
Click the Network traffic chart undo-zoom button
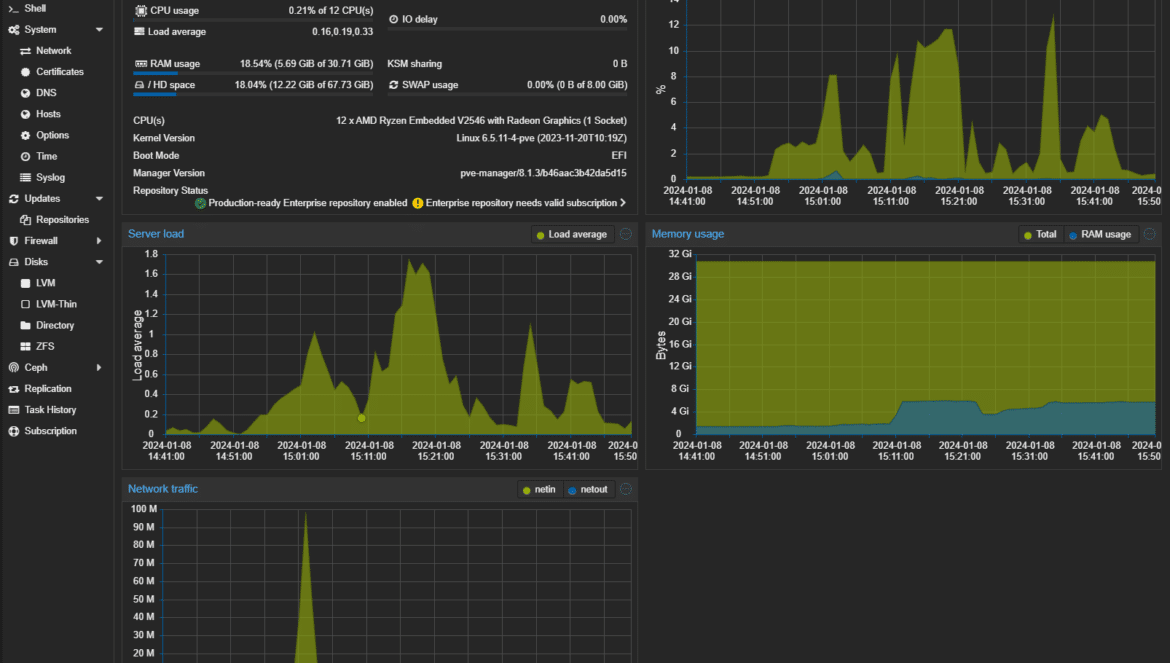click(x=626, y=489)
